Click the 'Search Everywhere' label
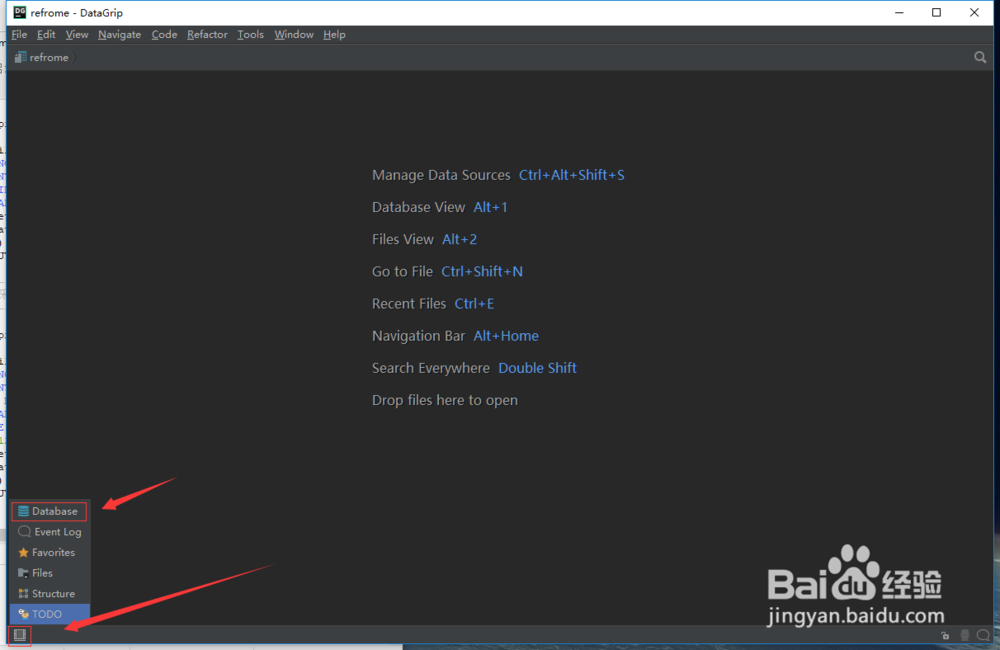This screenshot has height=650, width=1000. click(x=430, y=368)
